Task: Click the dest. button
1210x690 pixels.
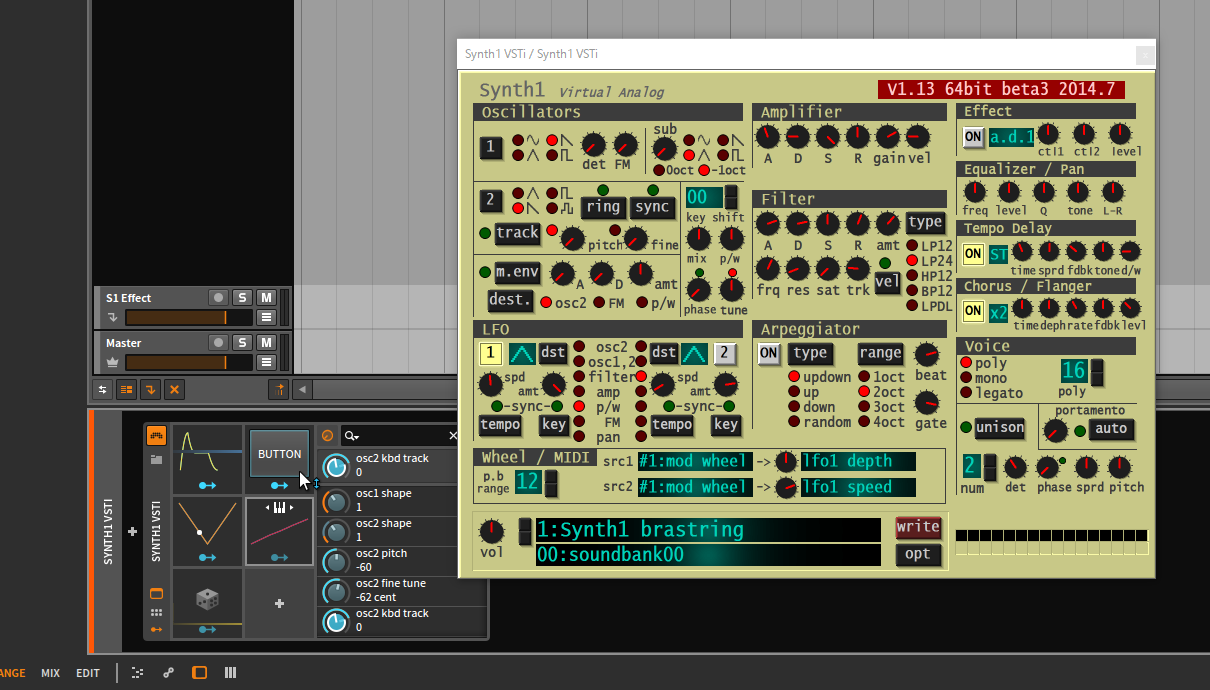Action: [x=510, y=299]
